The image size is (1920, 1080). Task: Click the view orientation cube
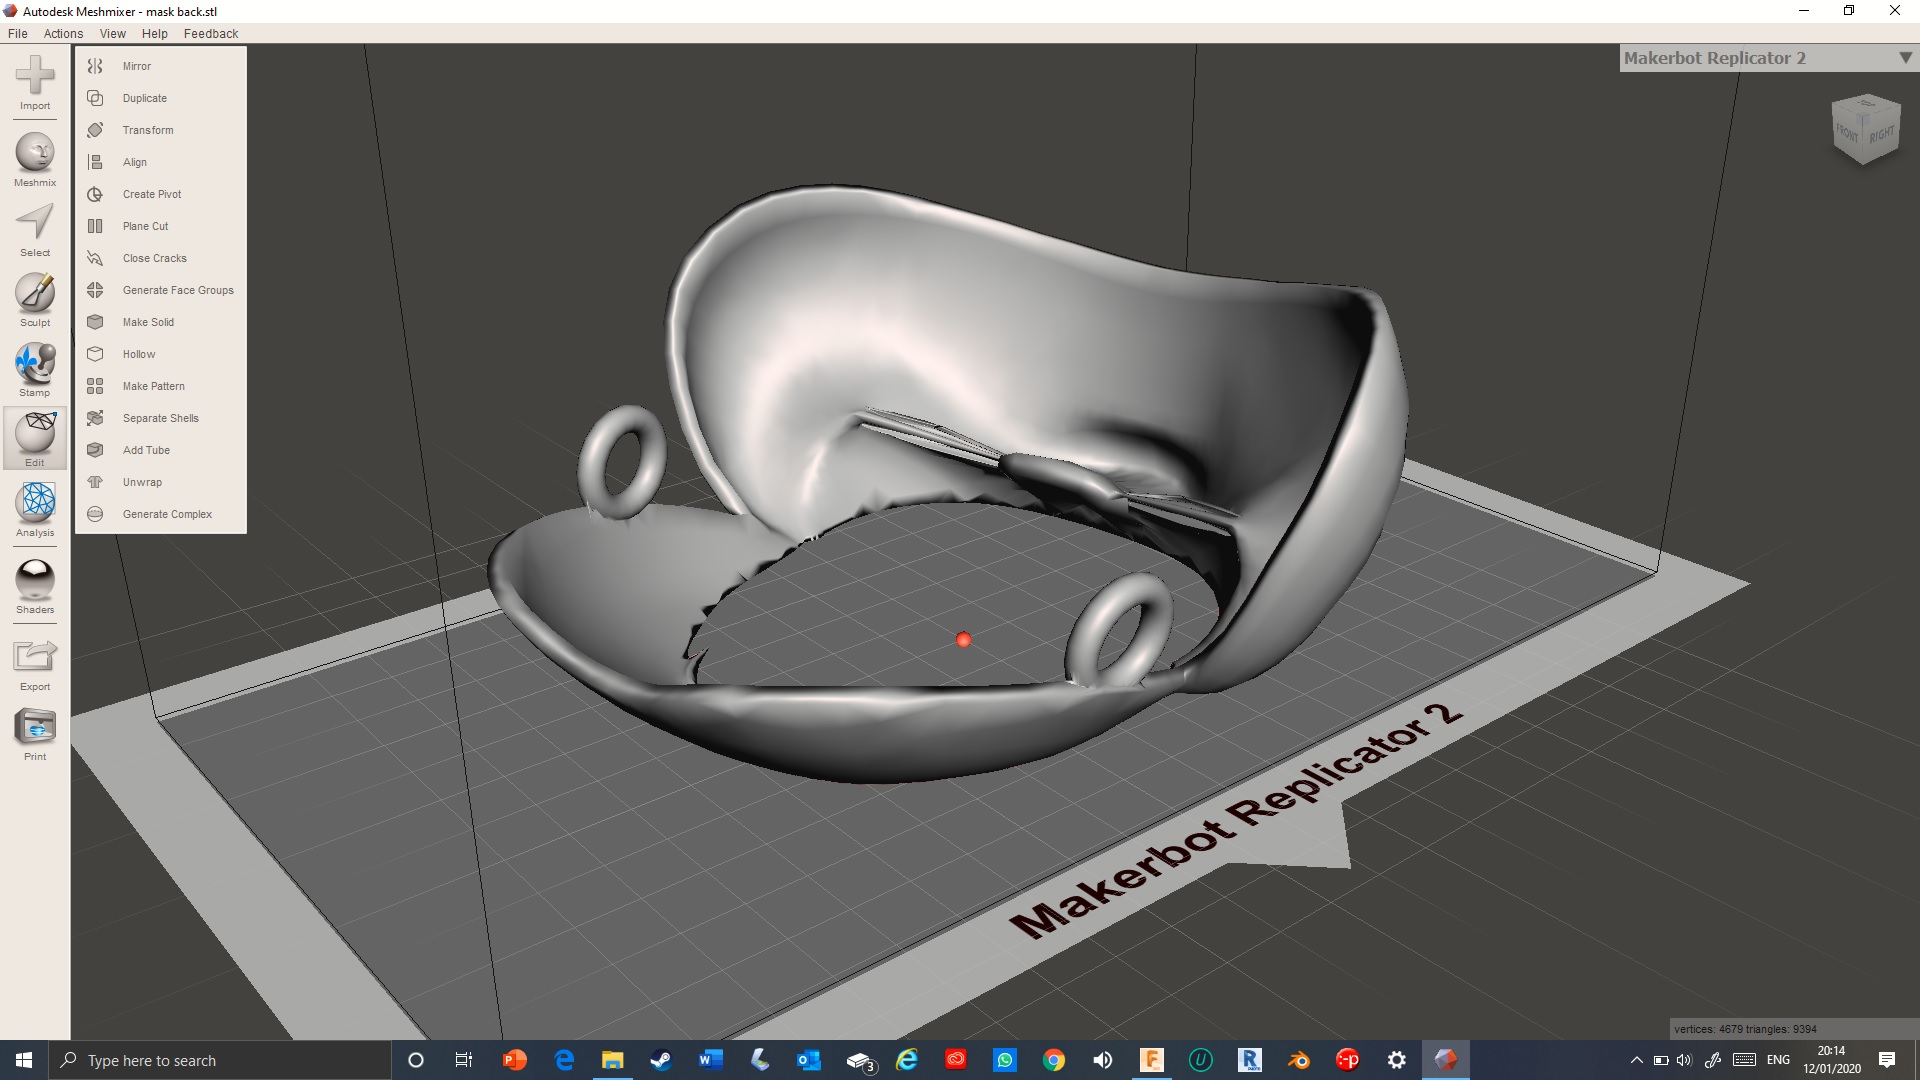[x=1865, y=130]
